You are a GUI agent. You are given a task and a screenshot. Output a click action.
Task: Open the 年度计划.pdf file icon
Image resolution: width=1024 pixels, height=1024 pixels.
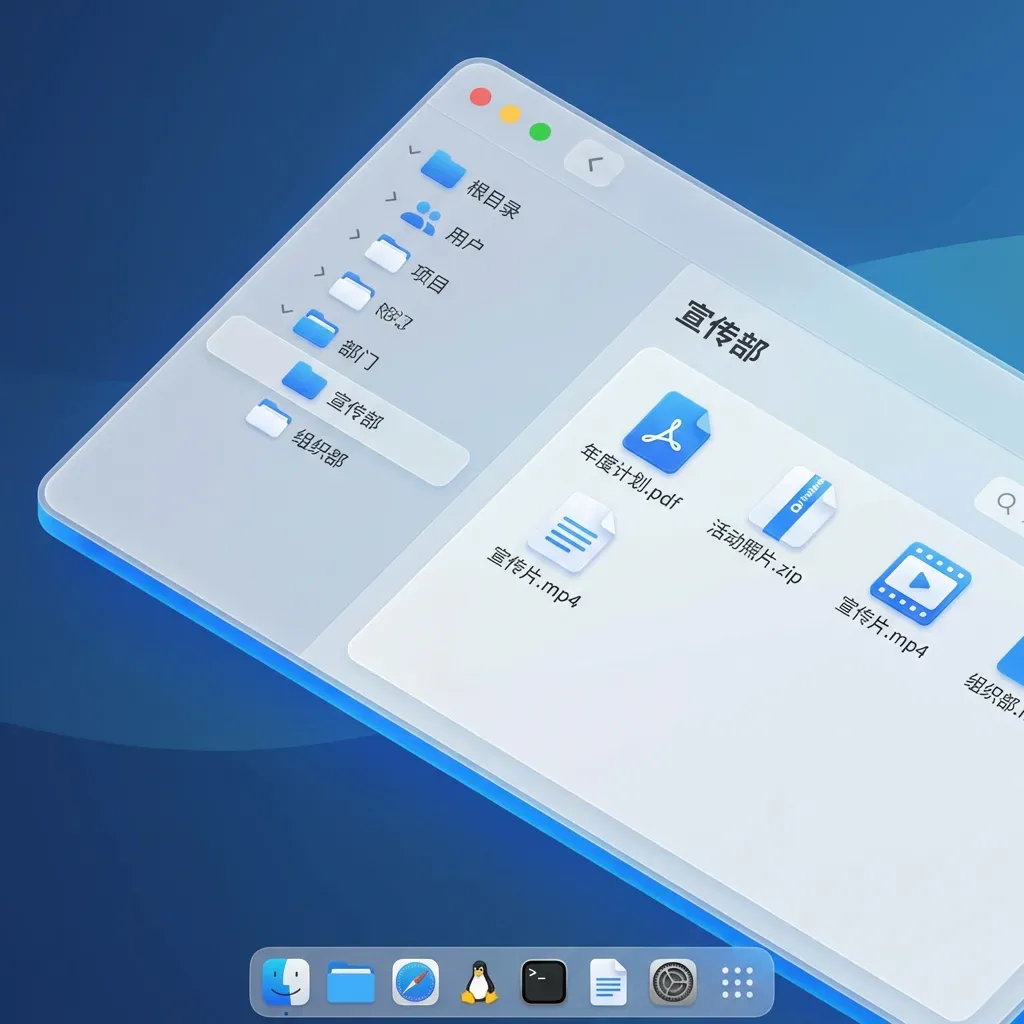pos(666,432)
